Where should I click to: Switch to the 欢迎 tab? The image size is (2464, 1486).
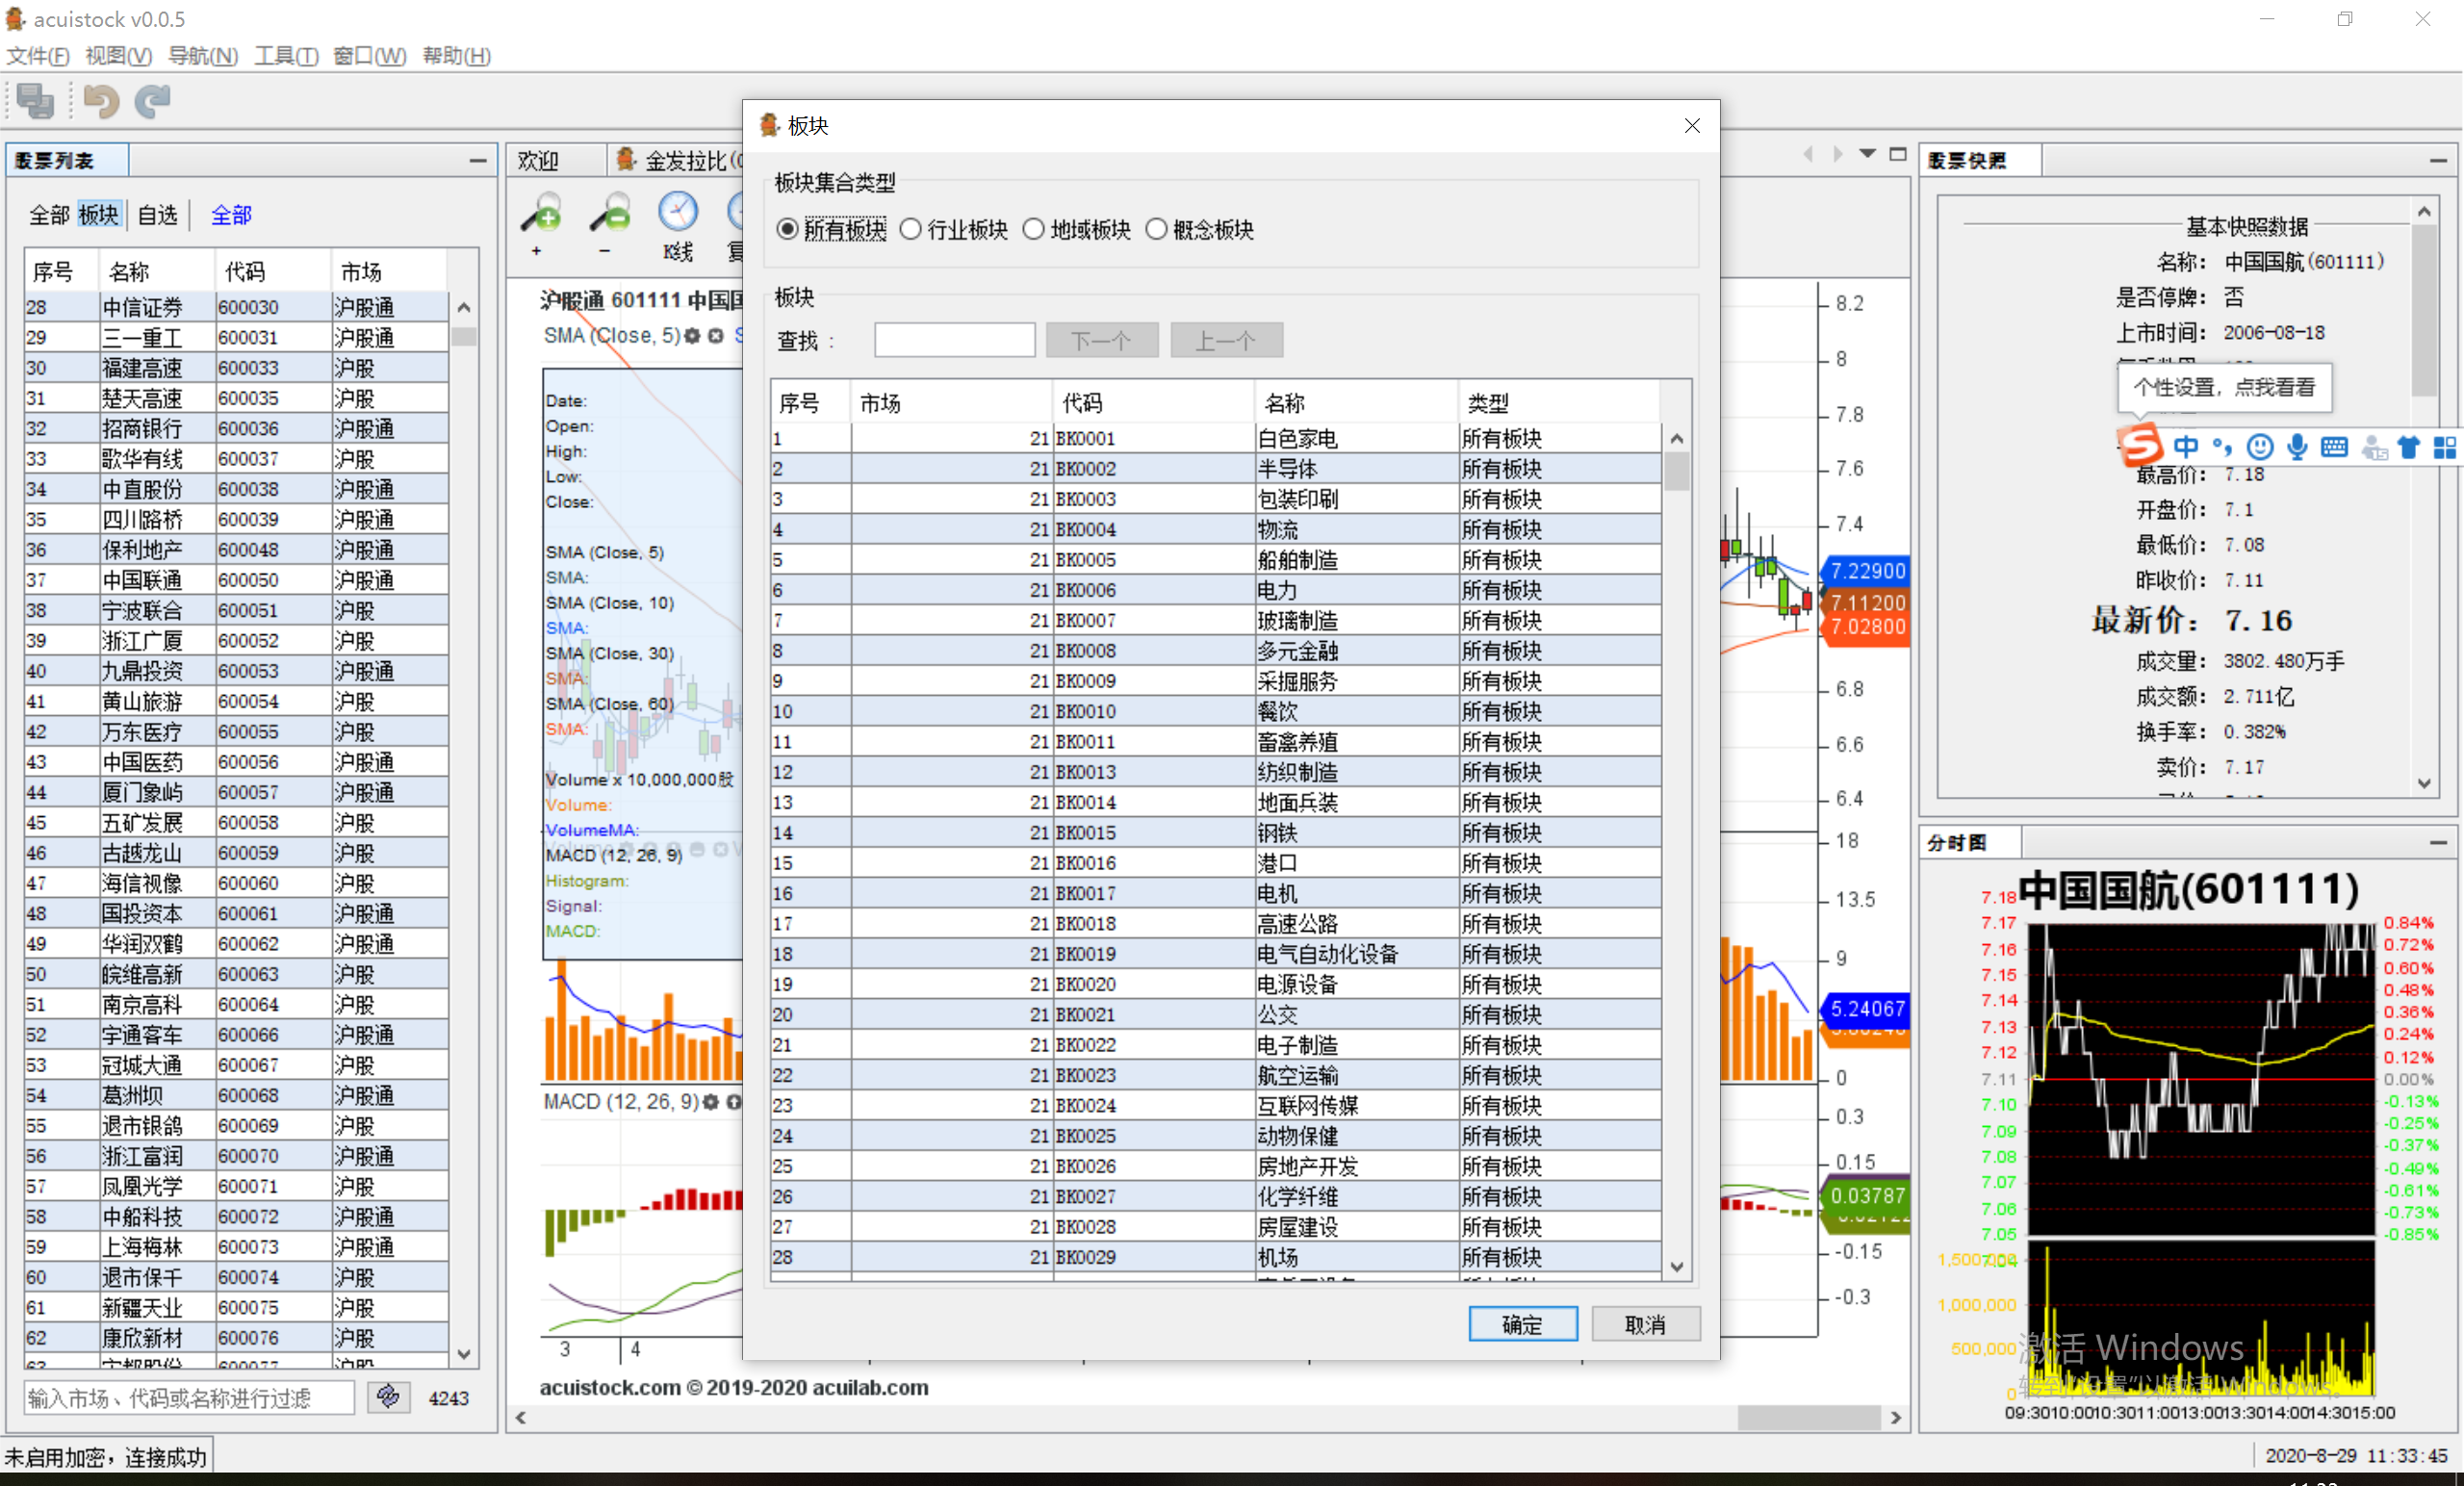[x=538, y=160]
